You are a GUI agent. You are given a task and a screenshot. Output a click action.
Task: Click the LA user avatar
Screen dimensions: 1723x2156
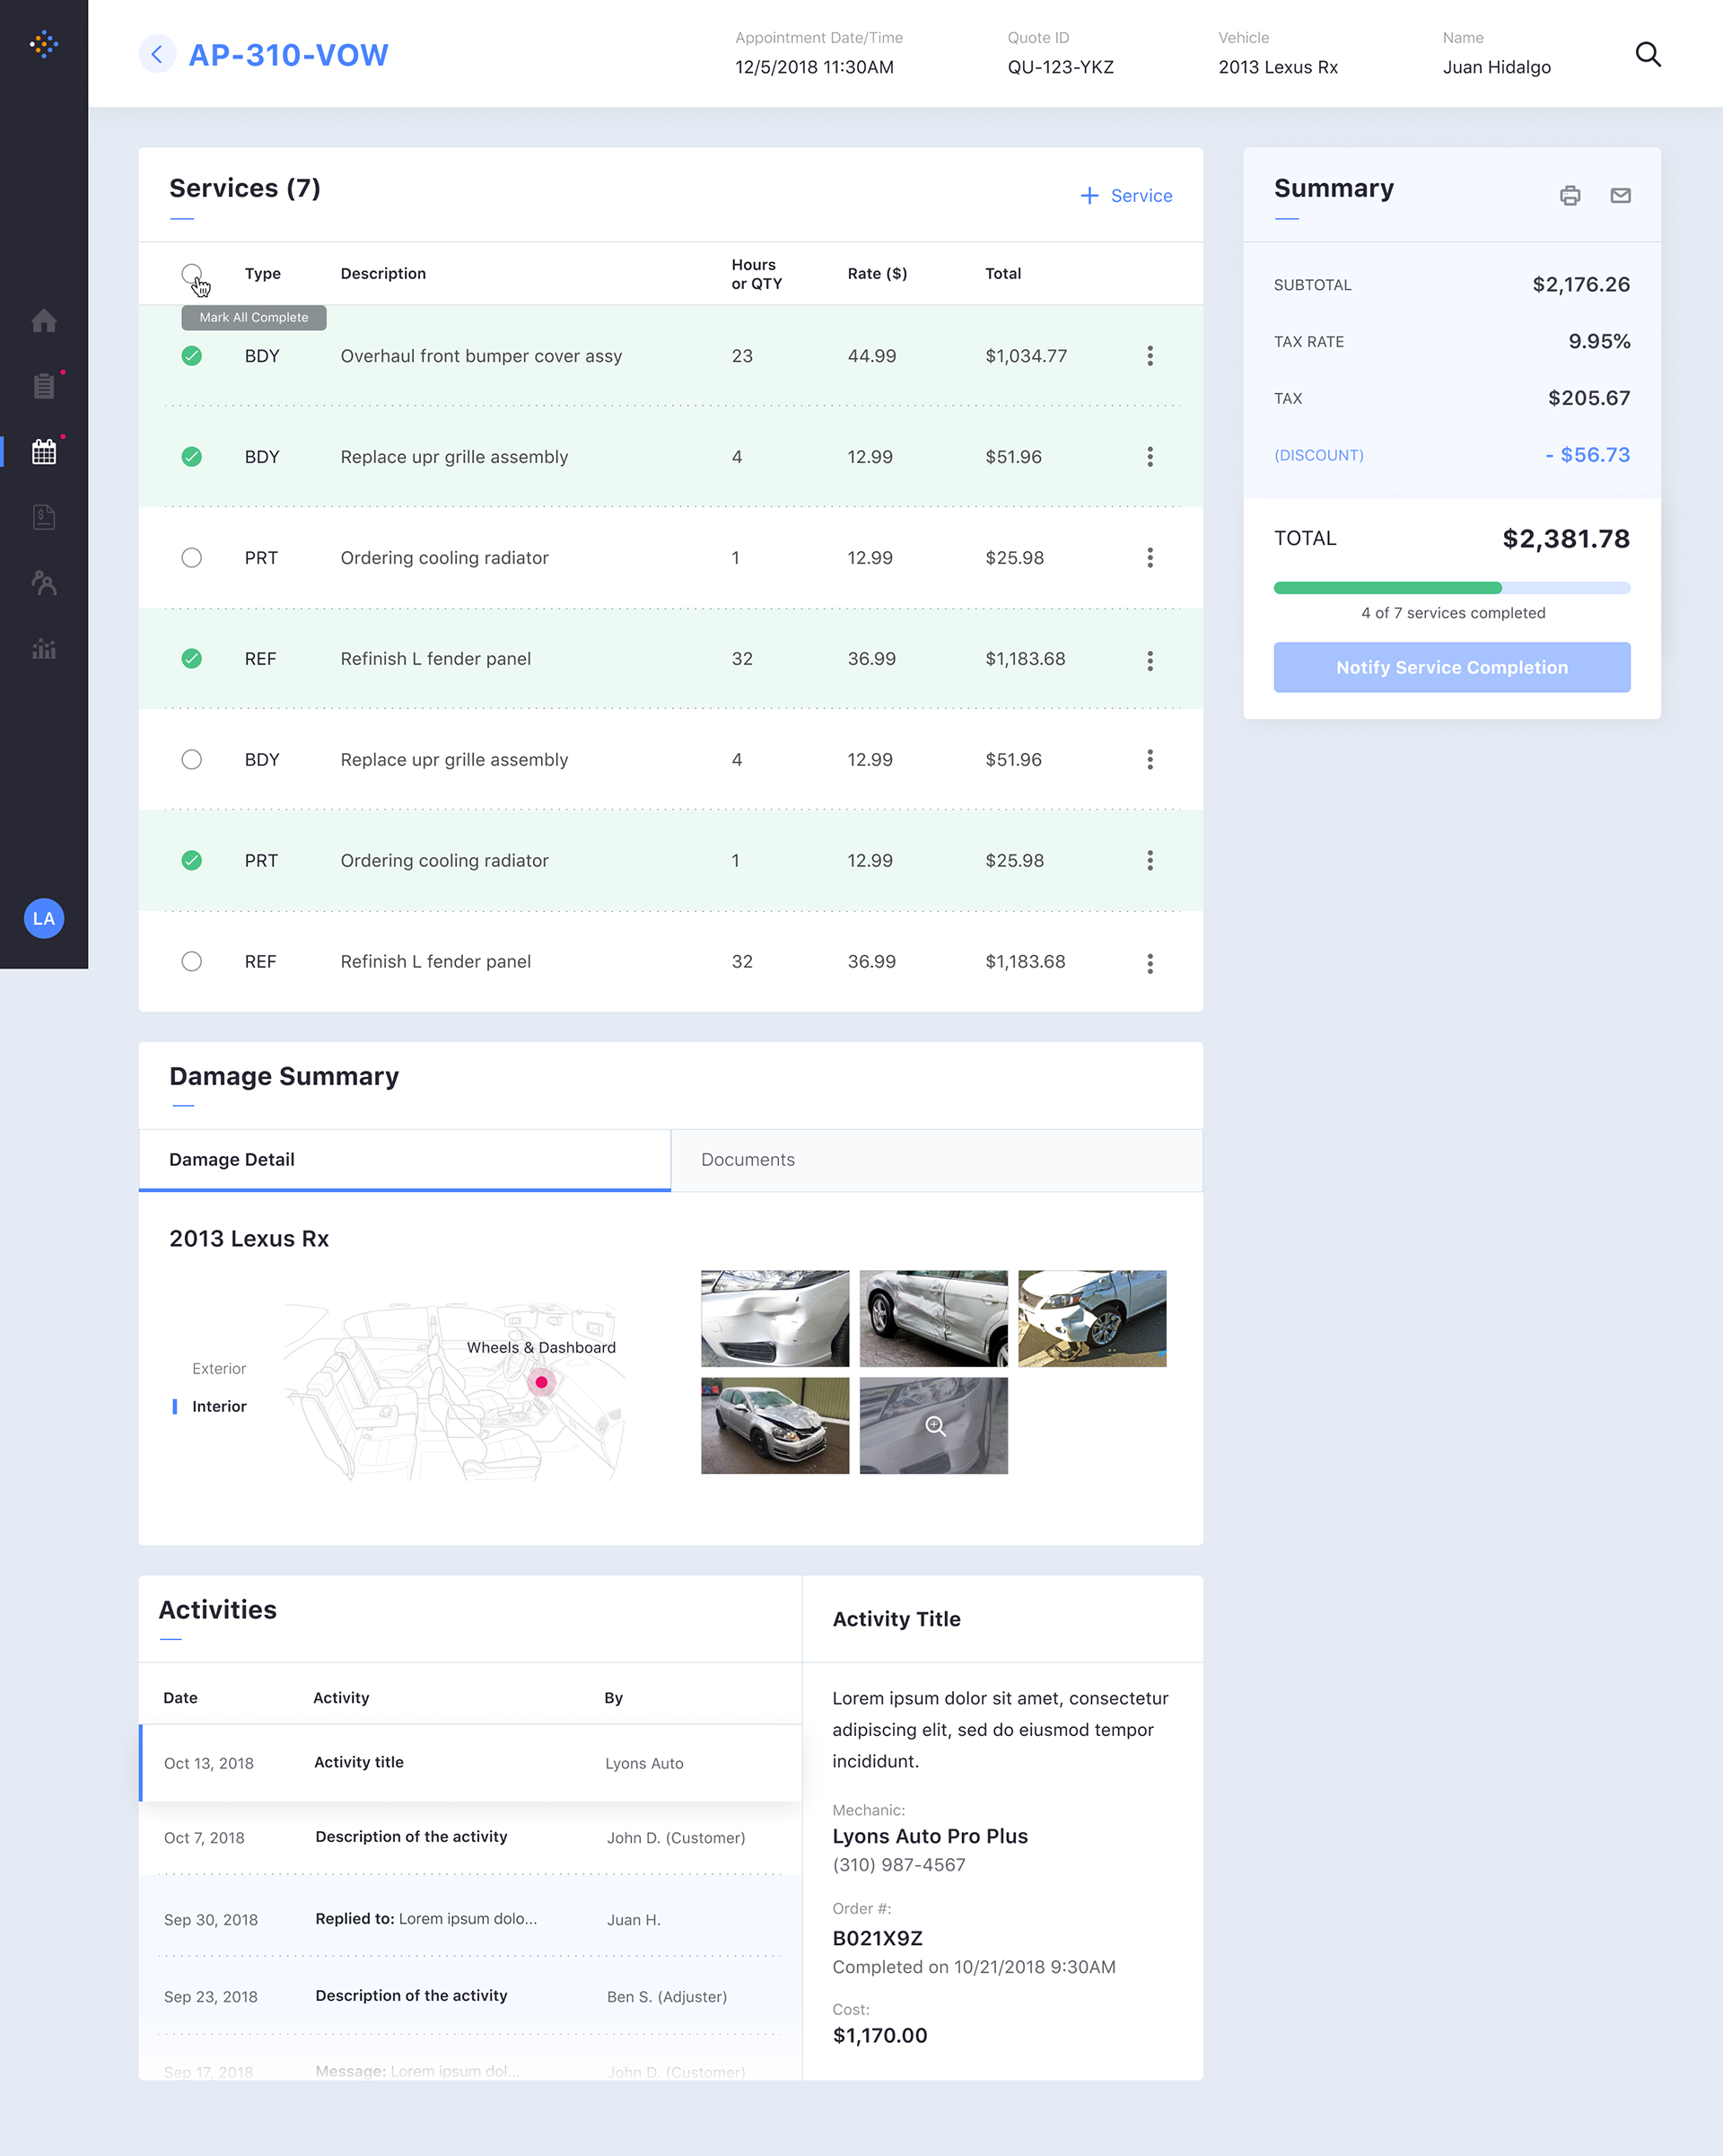pyautogui.click(x=44, y=918)
